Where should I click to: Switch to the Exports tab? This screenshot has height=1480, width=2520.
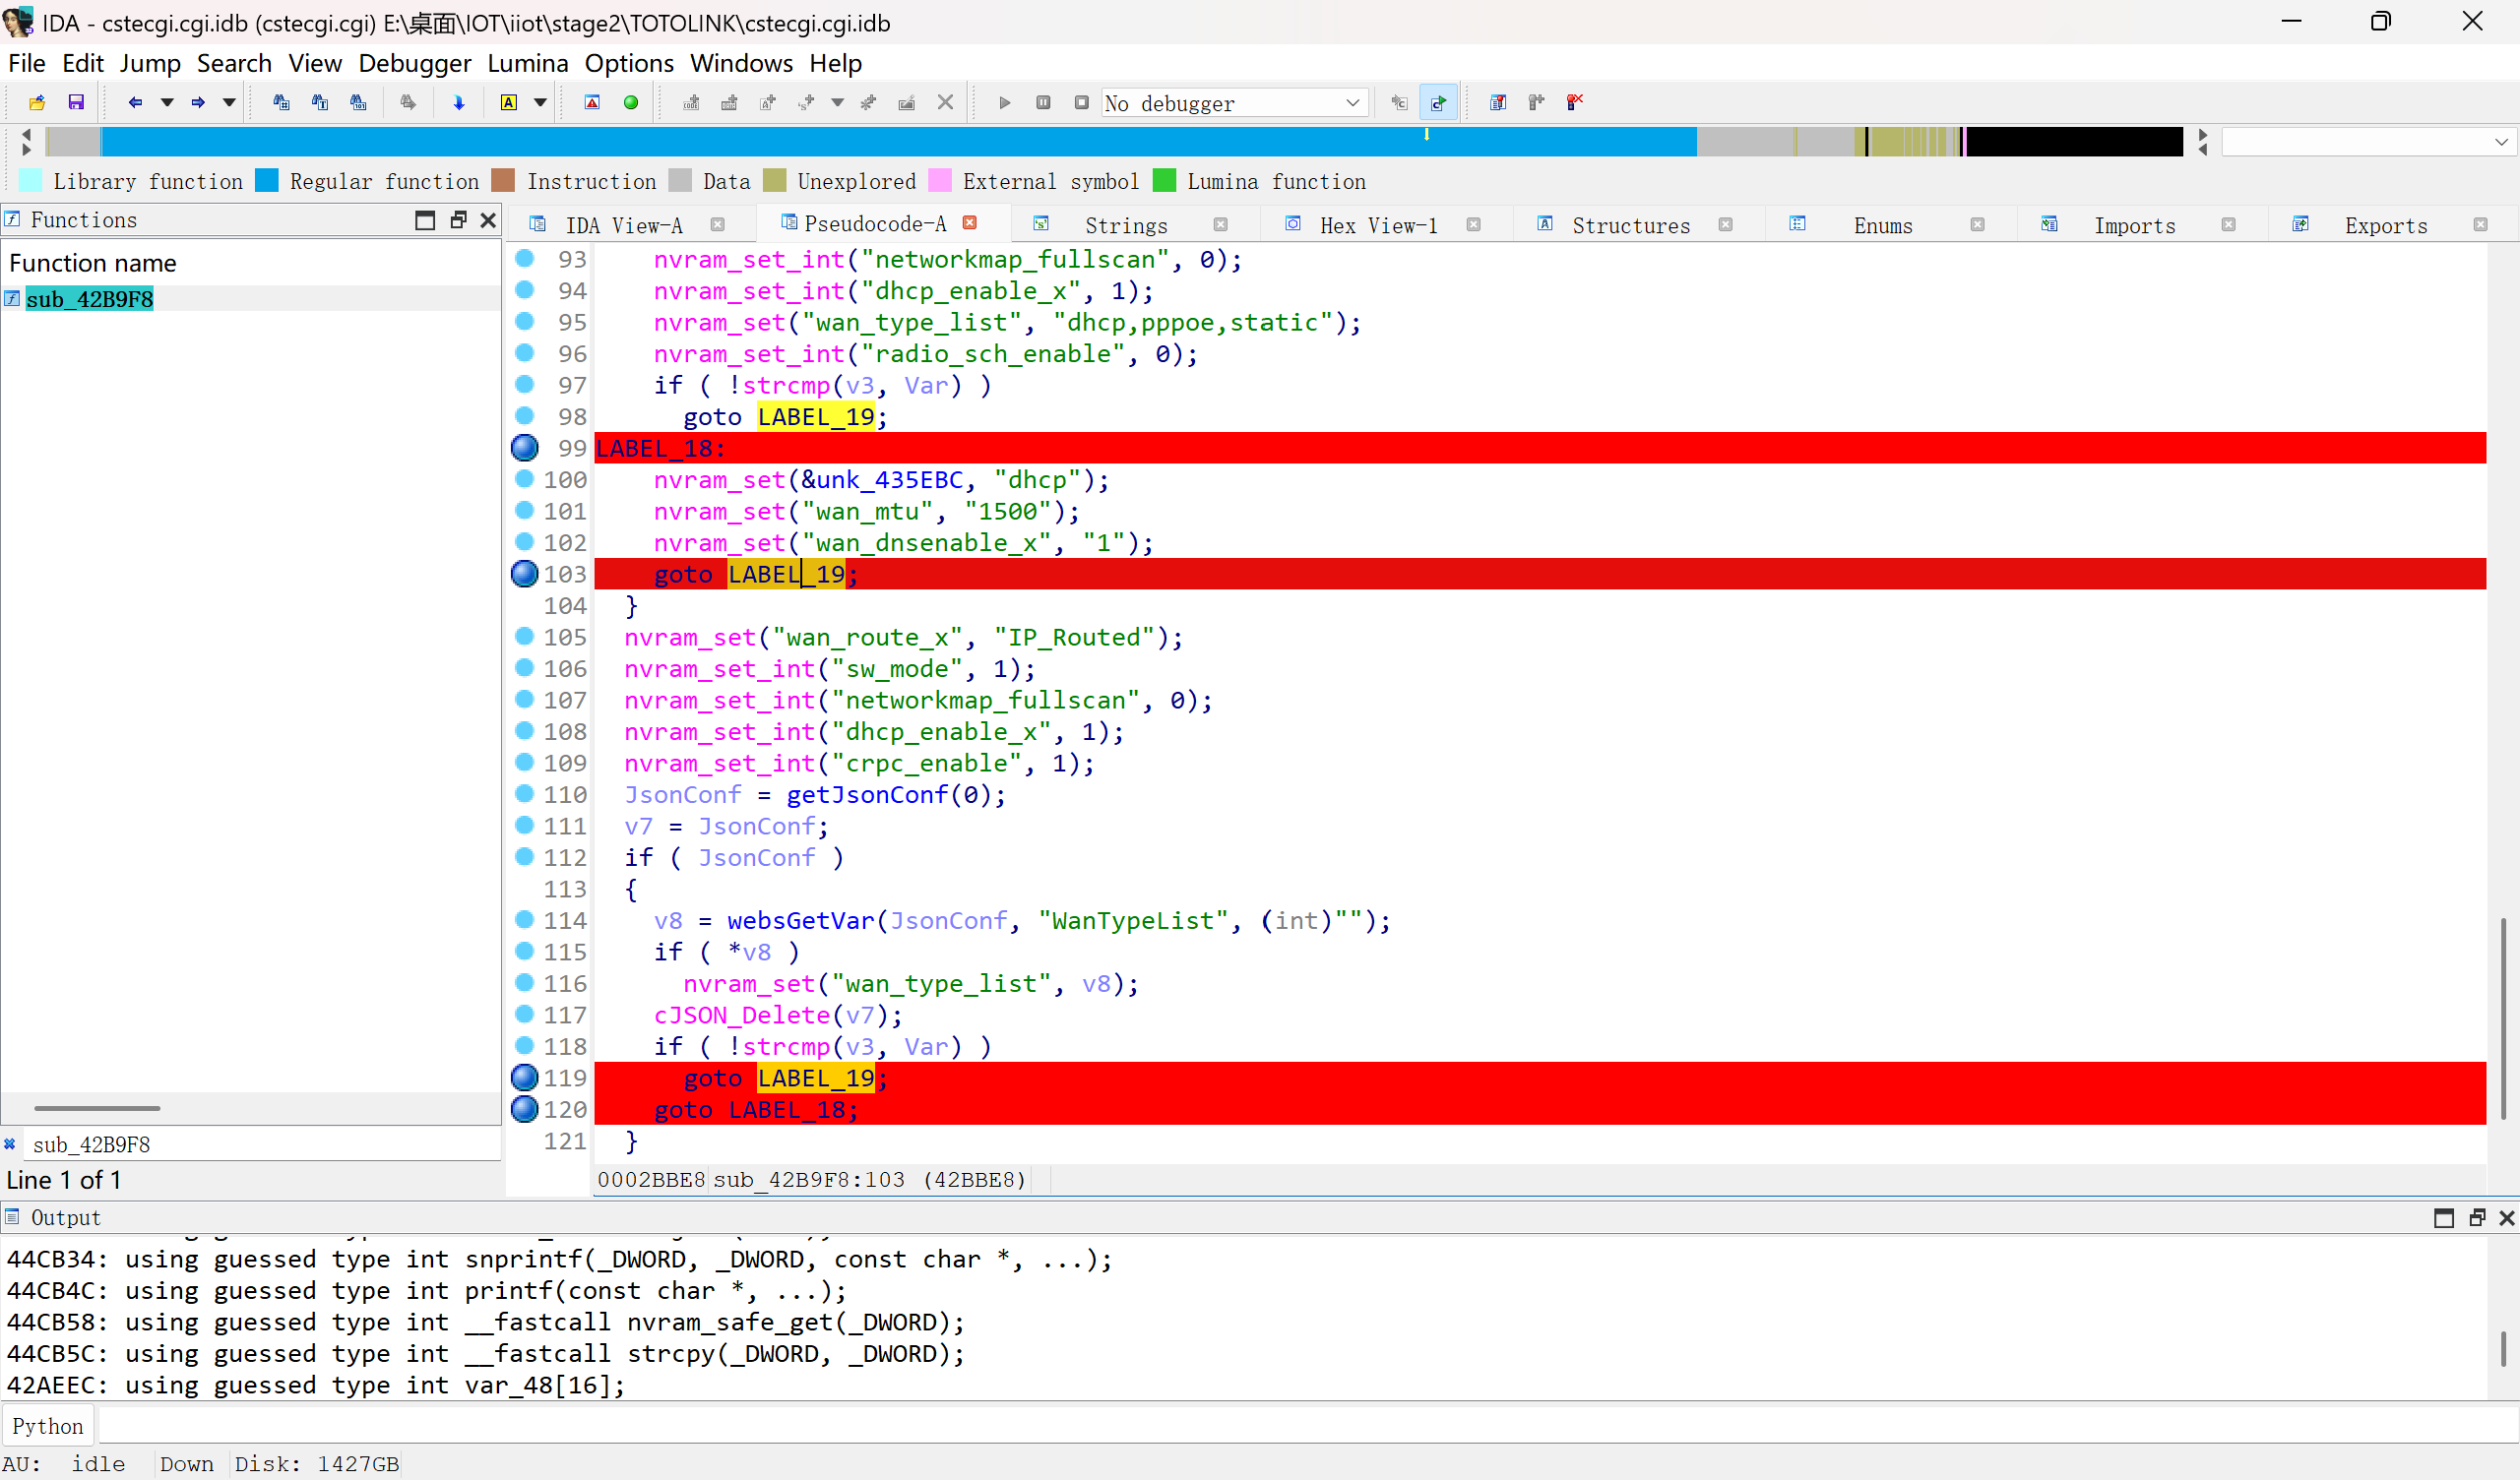pyautogui.click(x=2386, y=225)
